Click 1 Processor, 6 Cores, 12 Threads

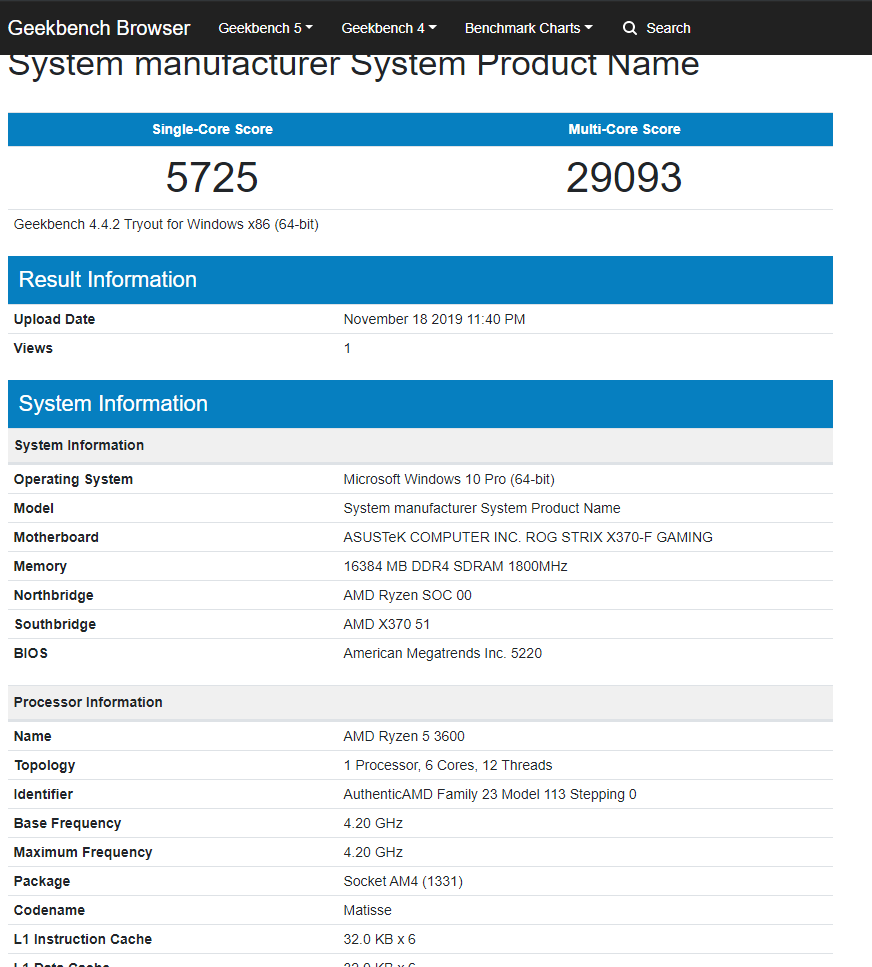[448, 765]
